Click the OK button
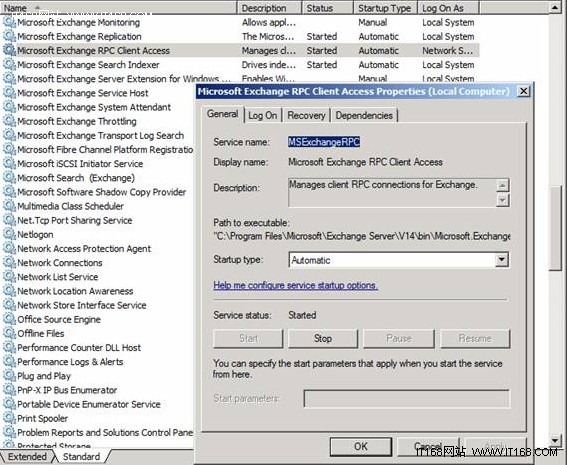The image size is (567, 465). pos(361,446)
